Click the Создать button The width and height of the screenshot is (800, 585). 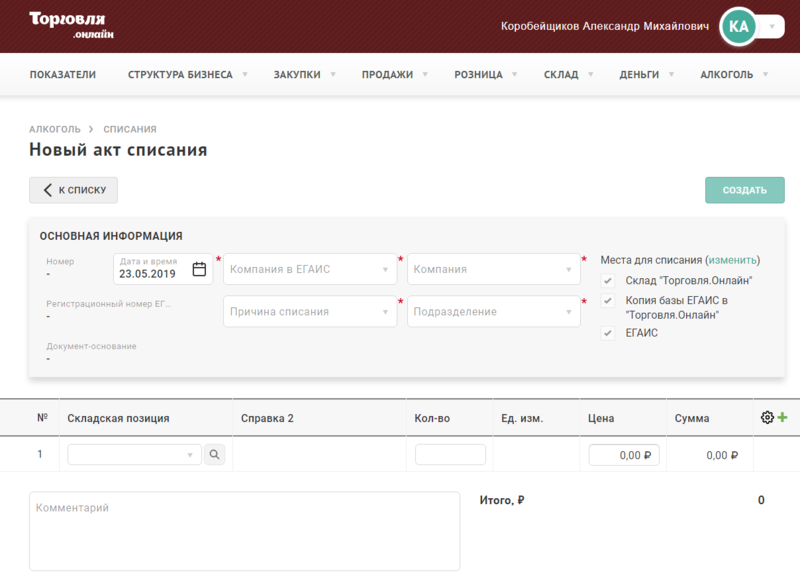click(x=744, y=190)
